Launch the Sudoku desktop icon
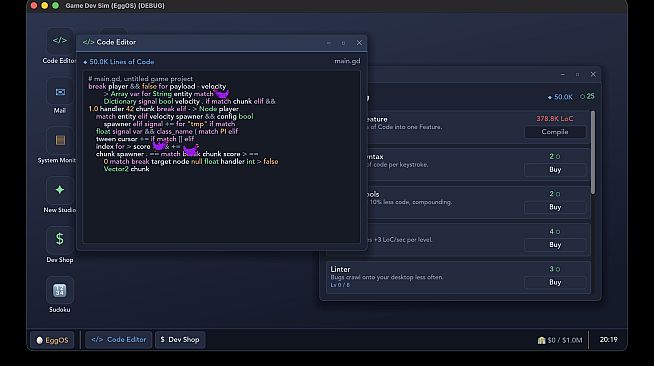 (60, 290)
